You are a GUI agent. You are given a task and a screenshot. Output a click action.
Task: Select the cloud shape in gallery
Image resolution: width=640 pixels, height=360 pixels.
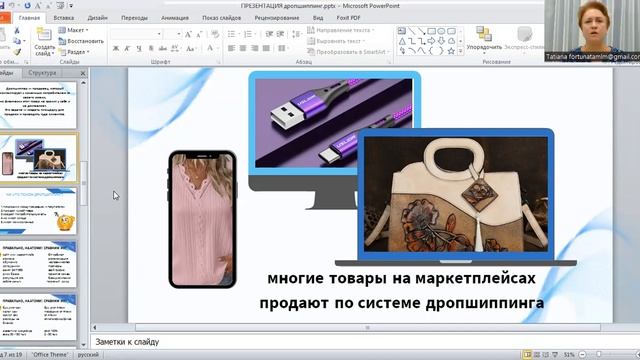point(451,41)
